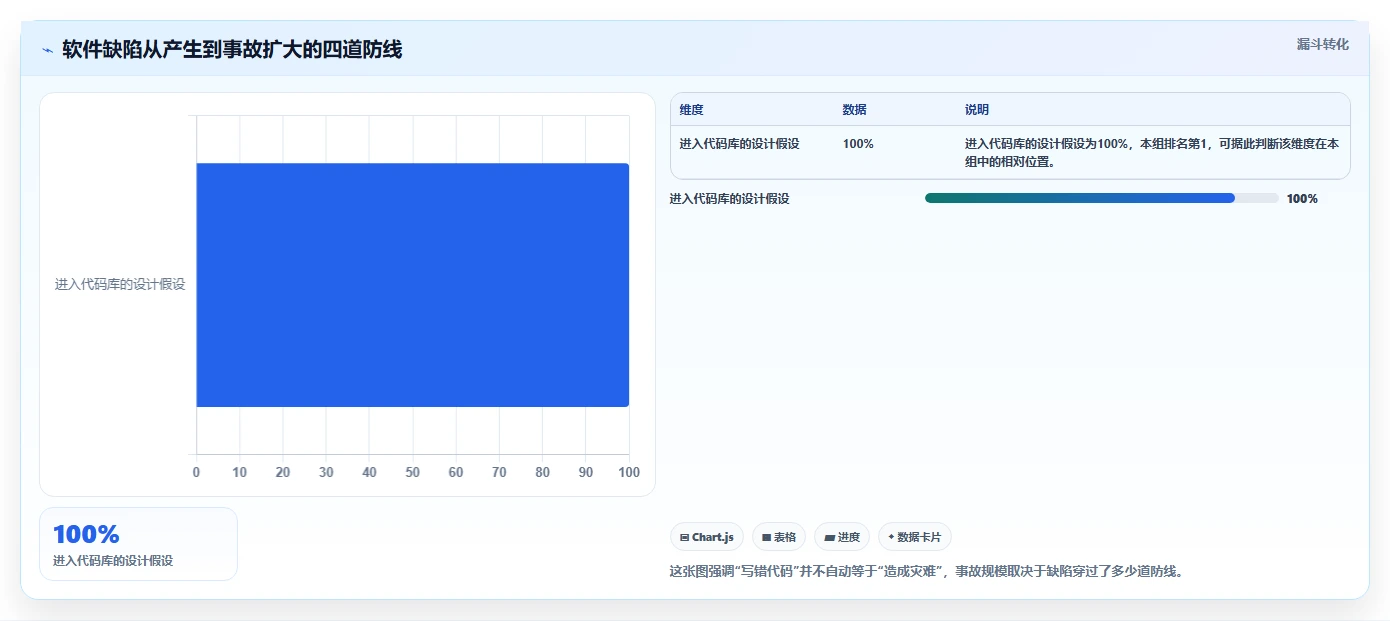Click the x-axis tick label 50
The image size is (1390, 621).
click(x=412, y=472)
